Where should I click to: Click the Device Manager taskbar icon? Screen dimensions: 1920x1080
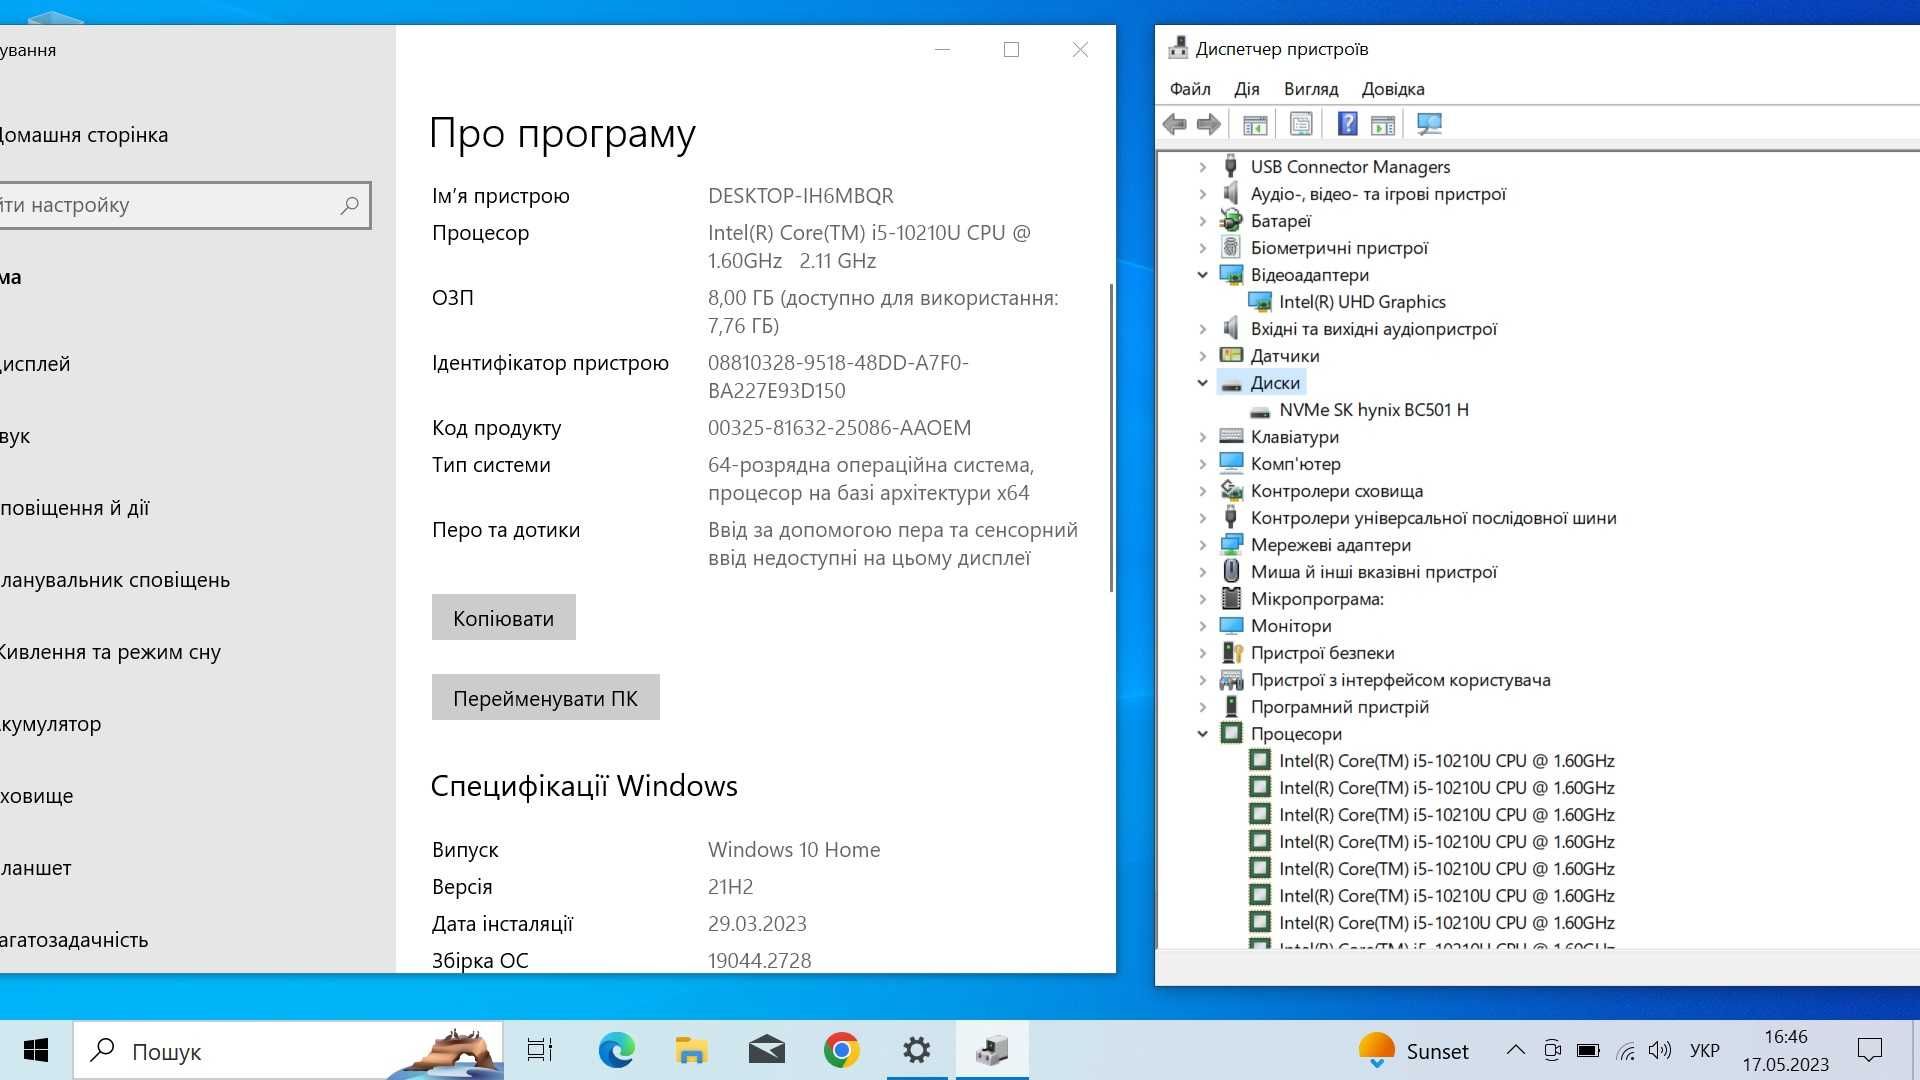point(992,1050)
